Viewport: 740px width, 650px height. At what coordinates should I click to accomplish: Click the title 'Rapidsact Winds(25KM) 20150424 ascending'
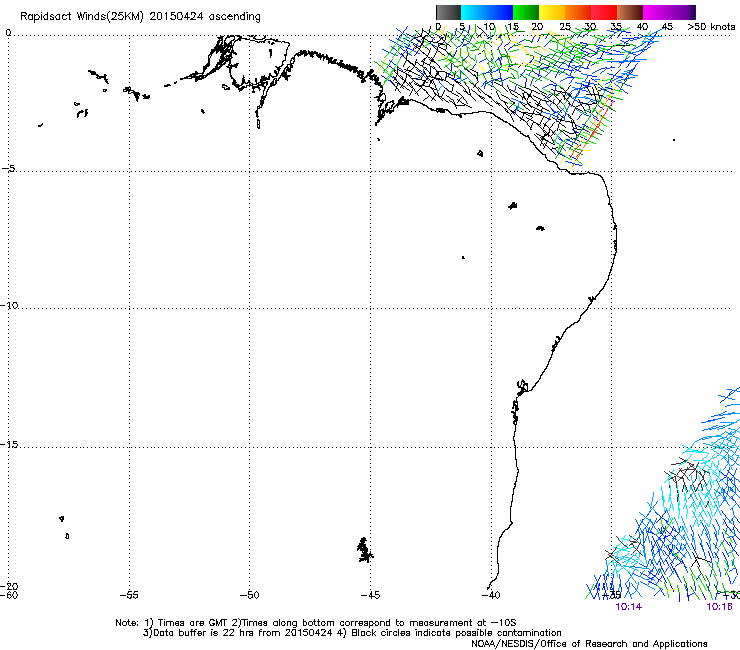click(x=140, y=17)
